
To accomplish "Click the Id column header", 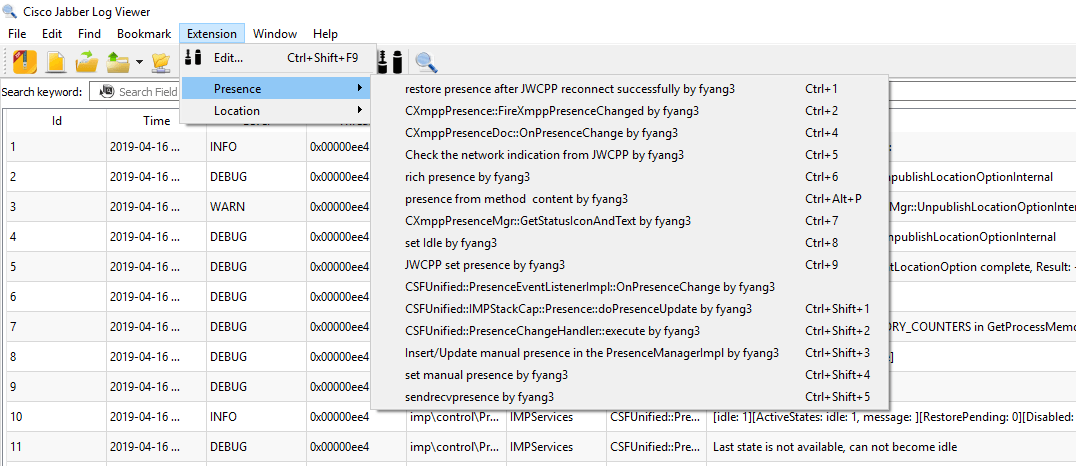I will (x=57, y=121).
